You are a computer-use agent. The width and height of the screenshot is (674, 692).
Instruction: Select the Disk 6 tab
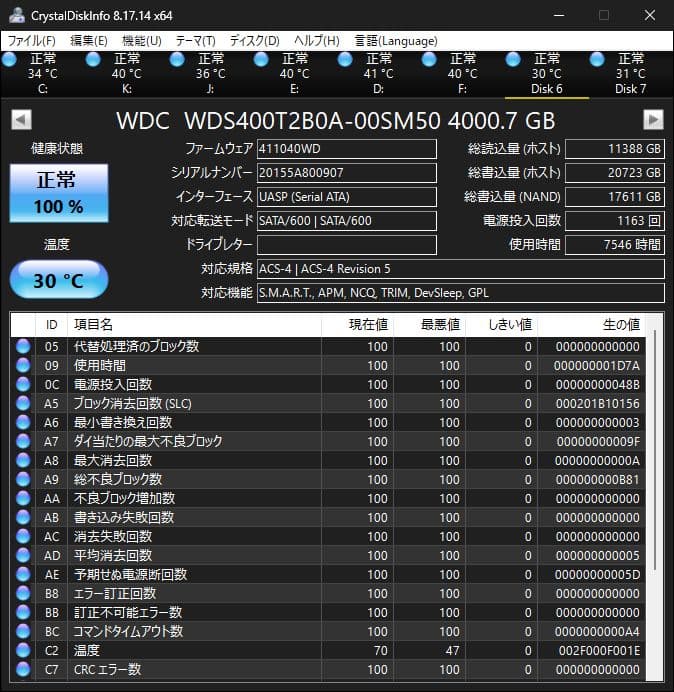(x=546, y=74)
